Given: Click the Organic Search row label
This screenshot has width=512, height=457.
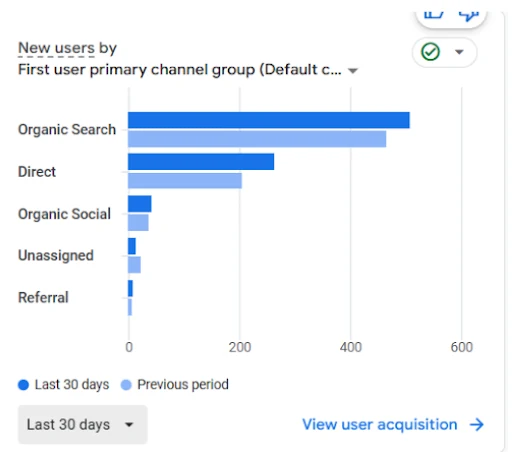Looking at the screenshot, I should [67, 129].
